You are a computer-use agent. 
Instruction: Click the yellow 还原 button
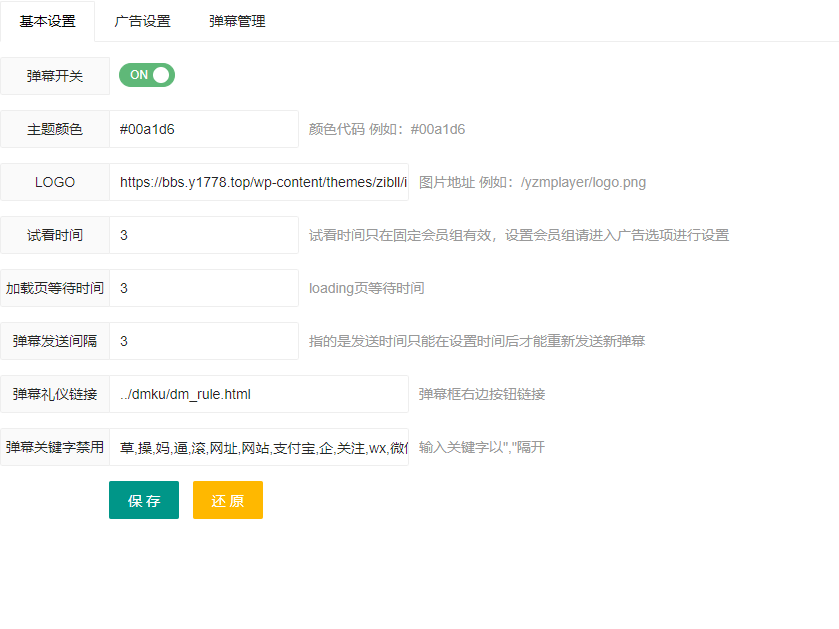coord(227,500)
